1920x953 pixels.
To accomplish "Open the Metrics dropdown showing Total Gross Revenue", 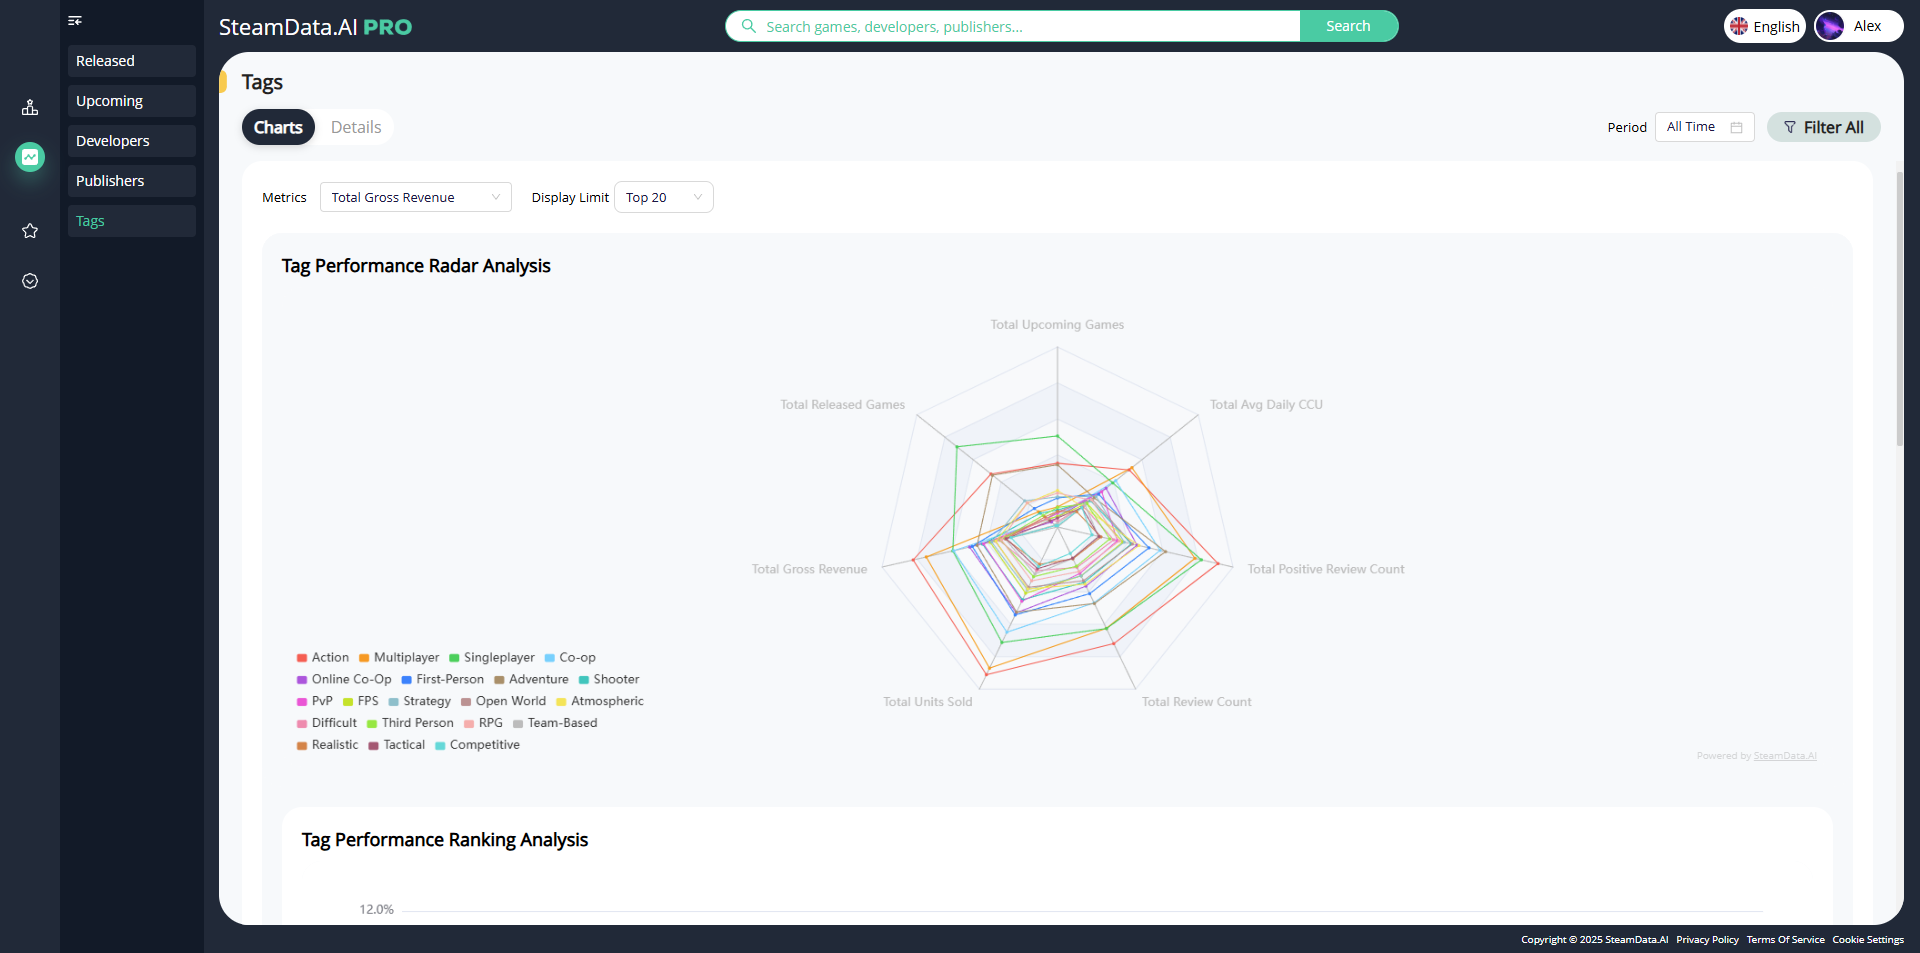I will [x=415, y=197].
